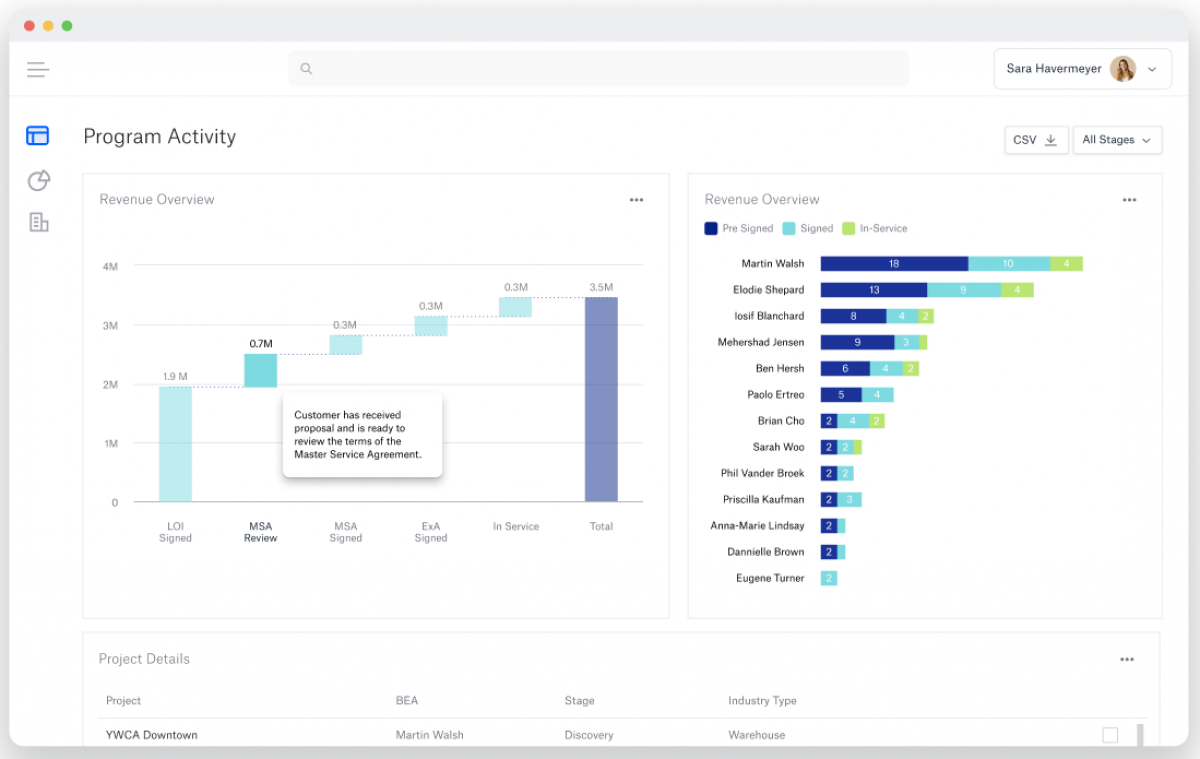Click the CSV download arrow icon

[x=1051, y=140]
